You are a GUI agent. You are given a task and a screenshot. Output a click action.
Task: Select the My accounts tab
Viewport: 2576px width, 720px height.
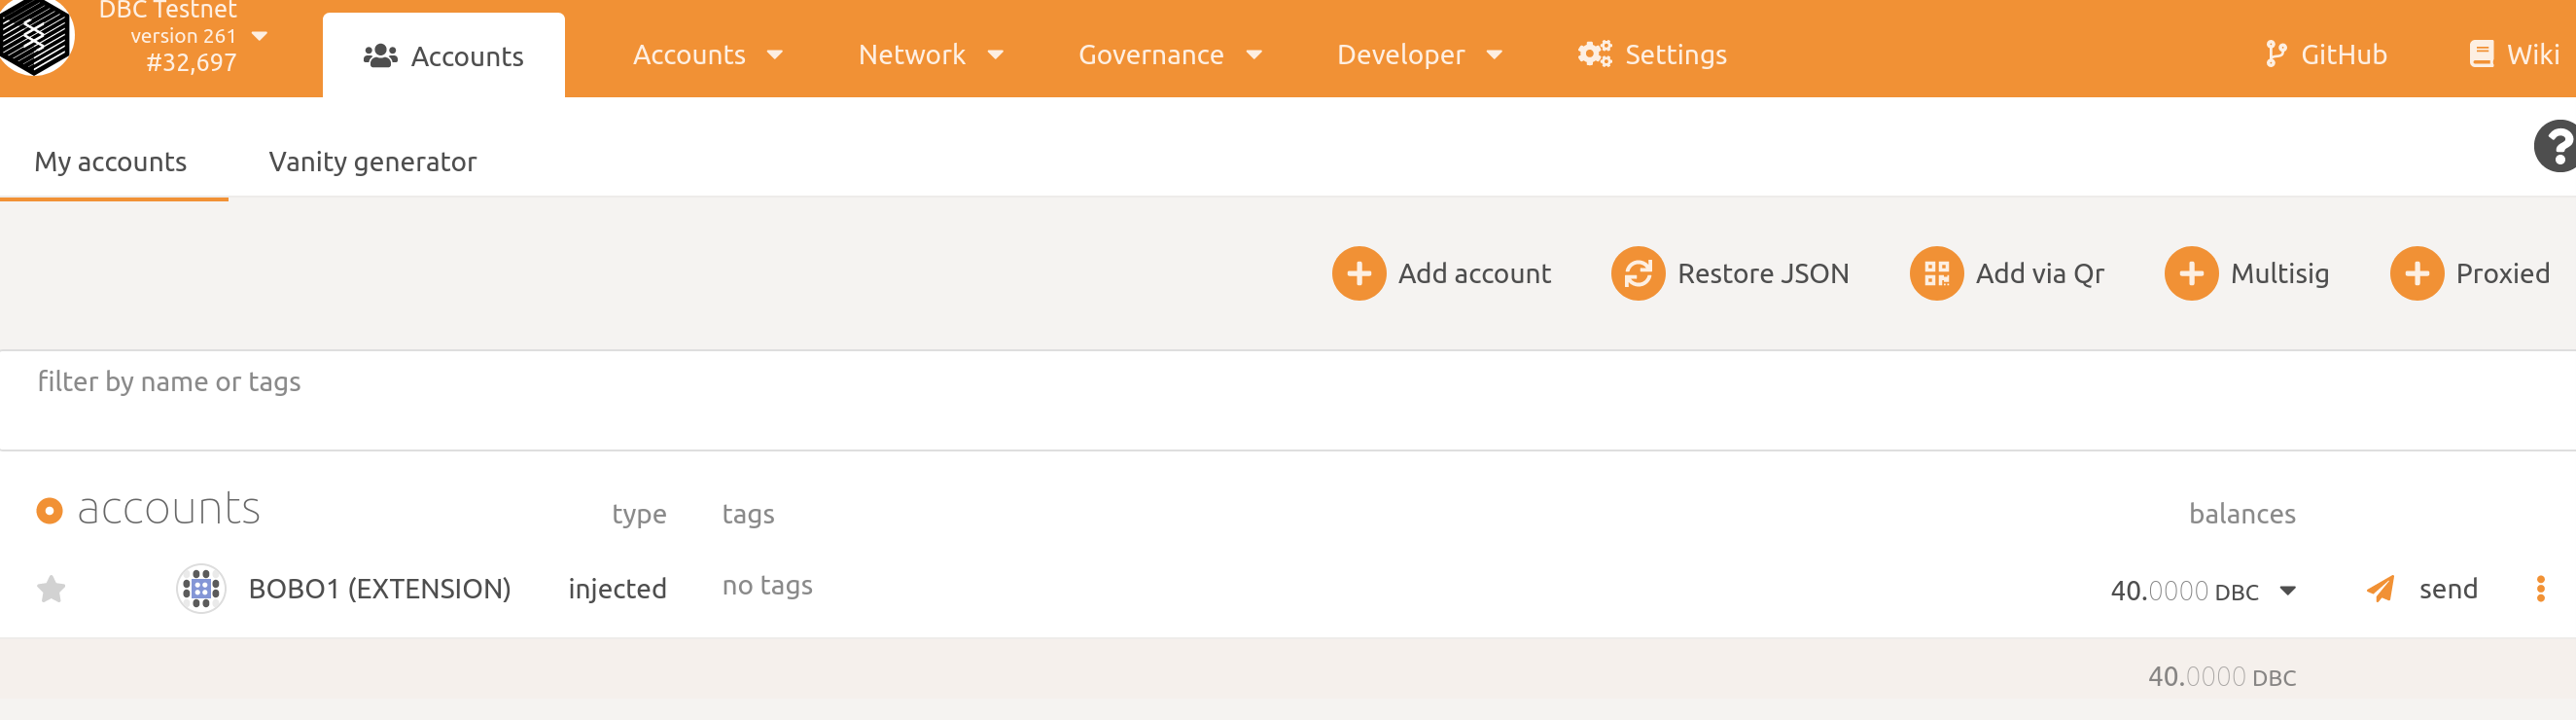click(x=110, y=161)
